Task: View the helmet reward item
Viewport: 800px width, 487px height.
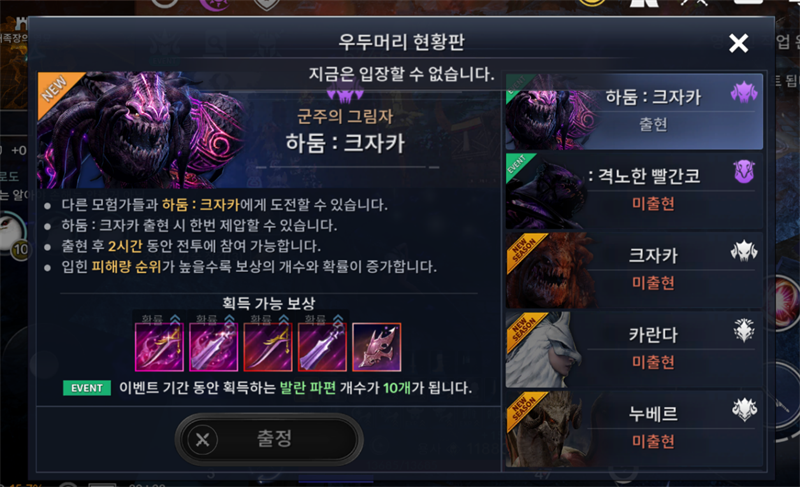Action: tap(377, 347)
